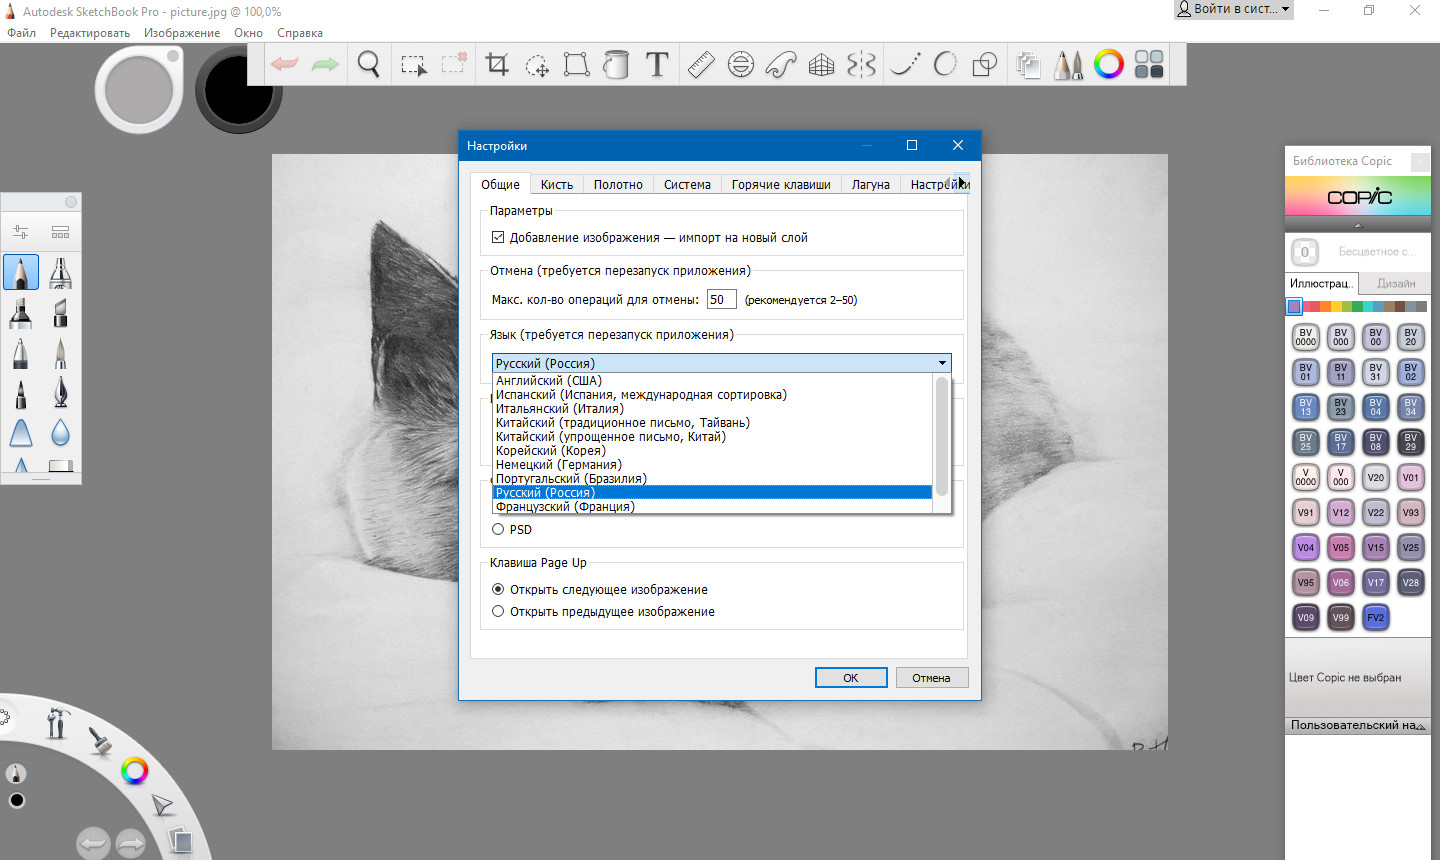The height and width of the screenshot is (860, 1440).
Task: Choose 'Португальский (Бразилия)' from language list
Action: click(712, 478)
